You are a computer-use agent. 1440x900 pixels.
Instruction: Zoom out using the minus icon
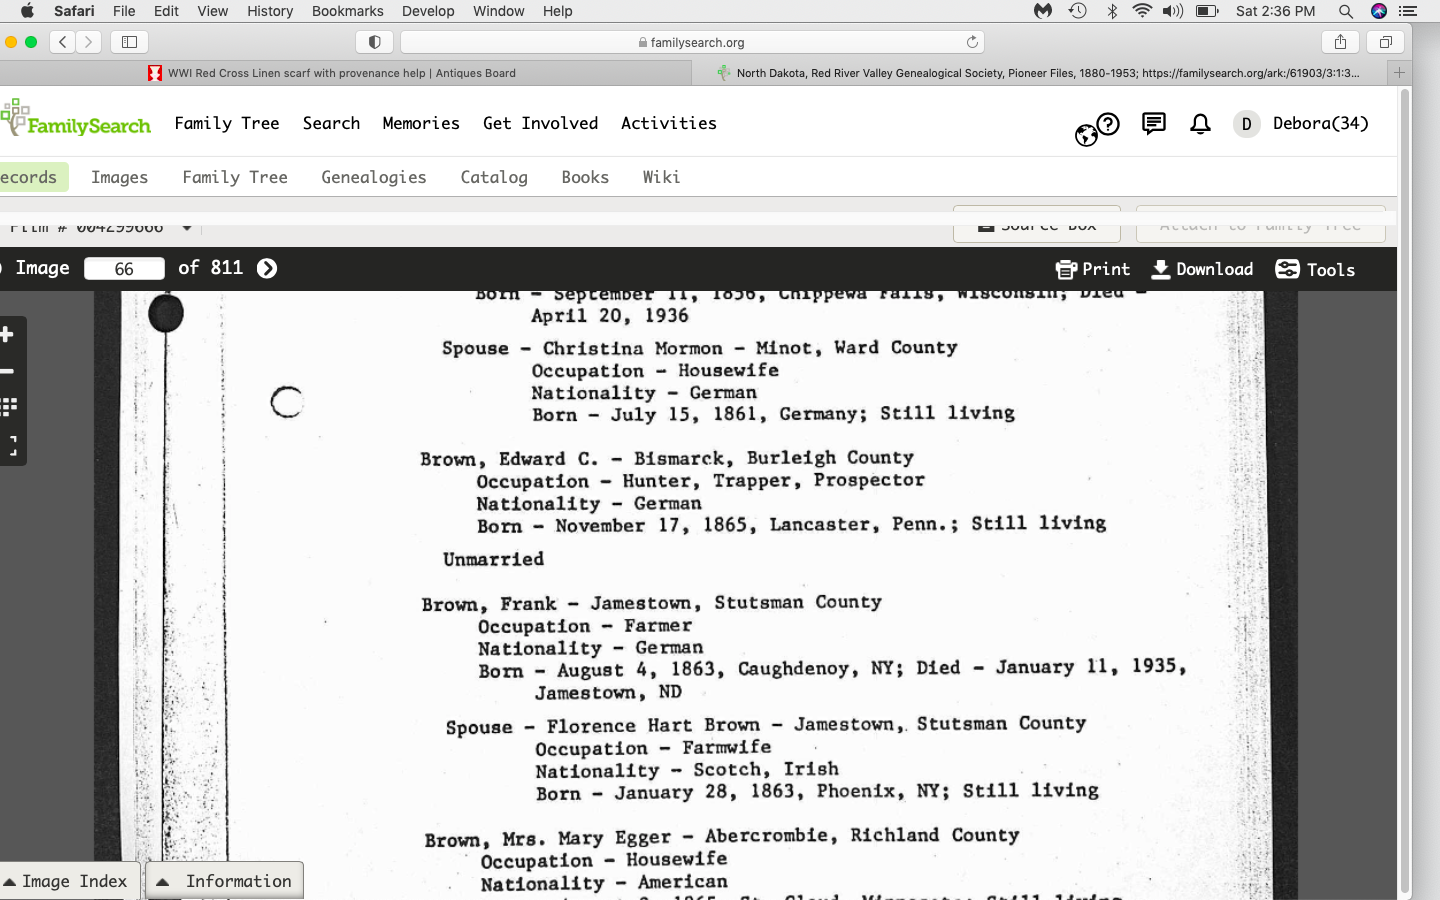click(7, 371)
